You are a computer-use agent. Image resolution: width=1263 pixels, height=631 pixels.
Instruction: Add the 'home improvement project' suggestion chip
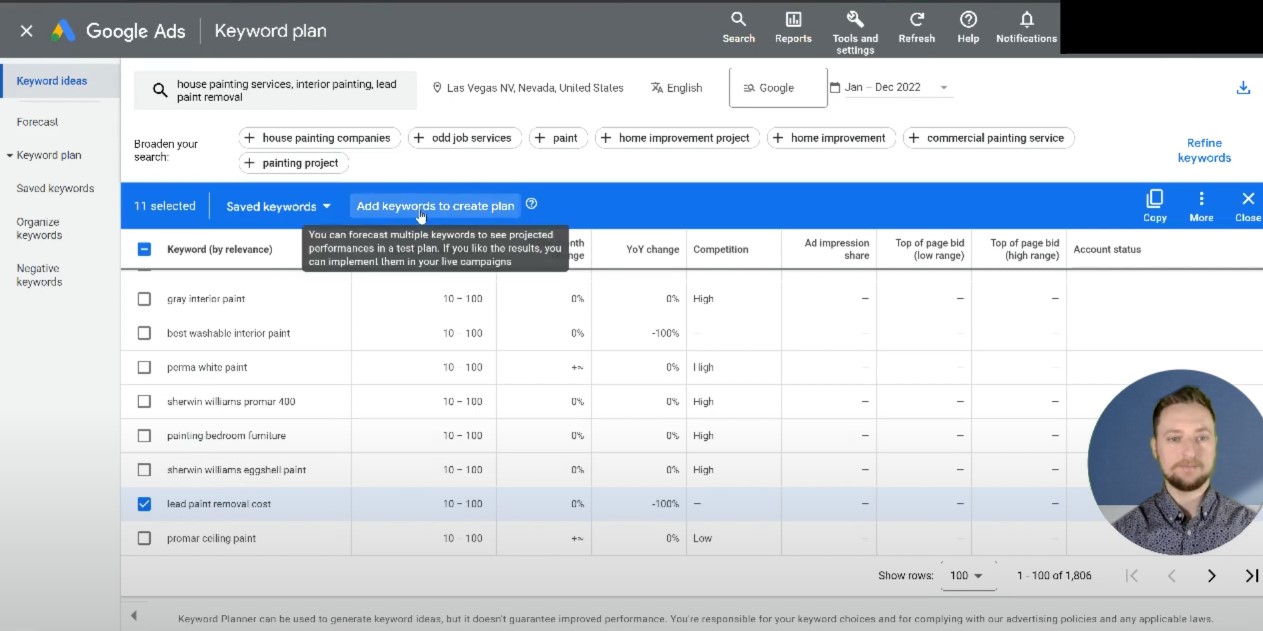point(677,138)
